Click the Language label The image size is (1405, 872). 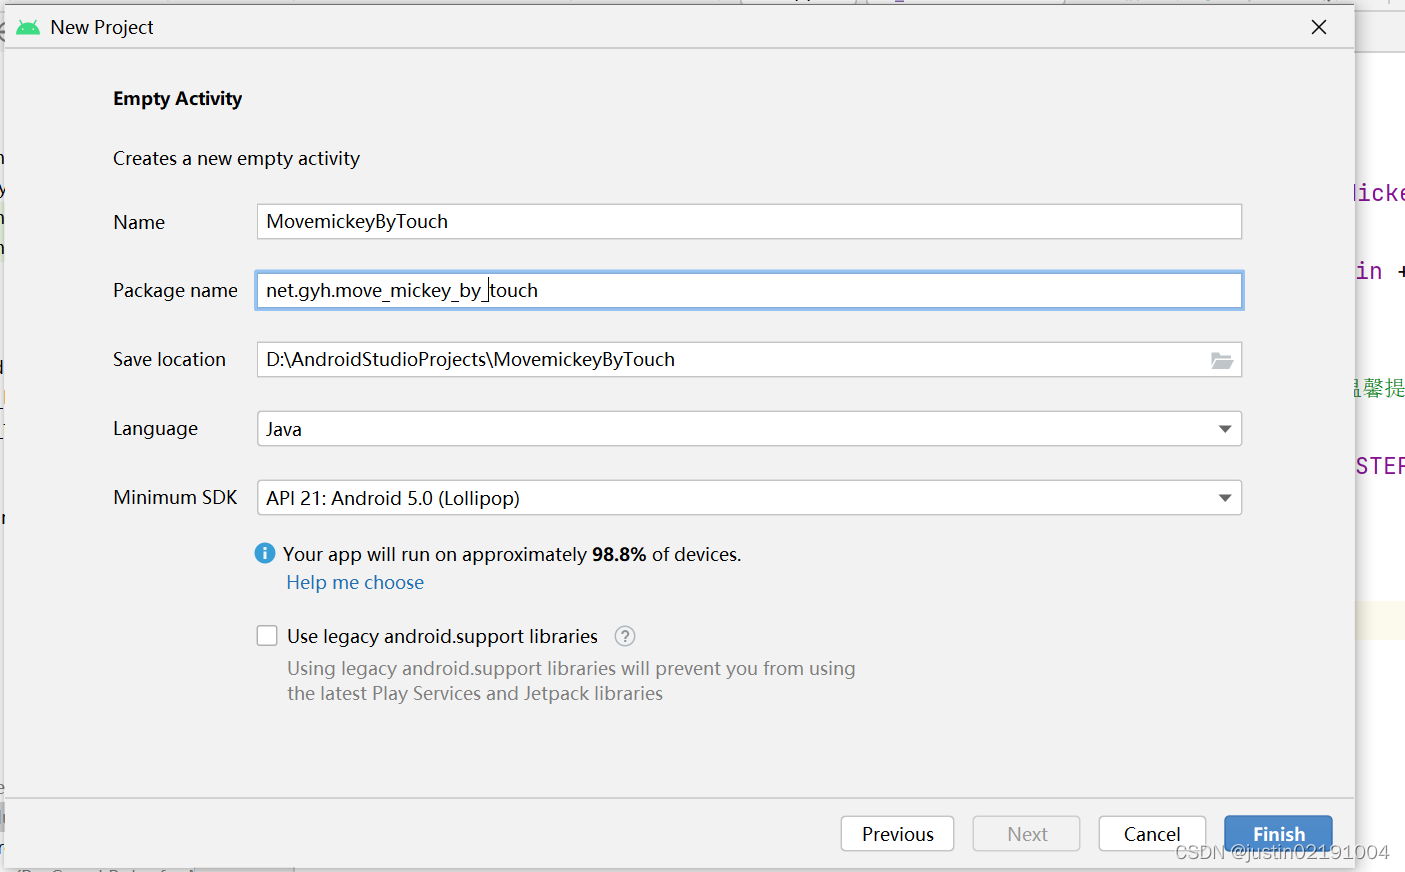click(155, 429)
